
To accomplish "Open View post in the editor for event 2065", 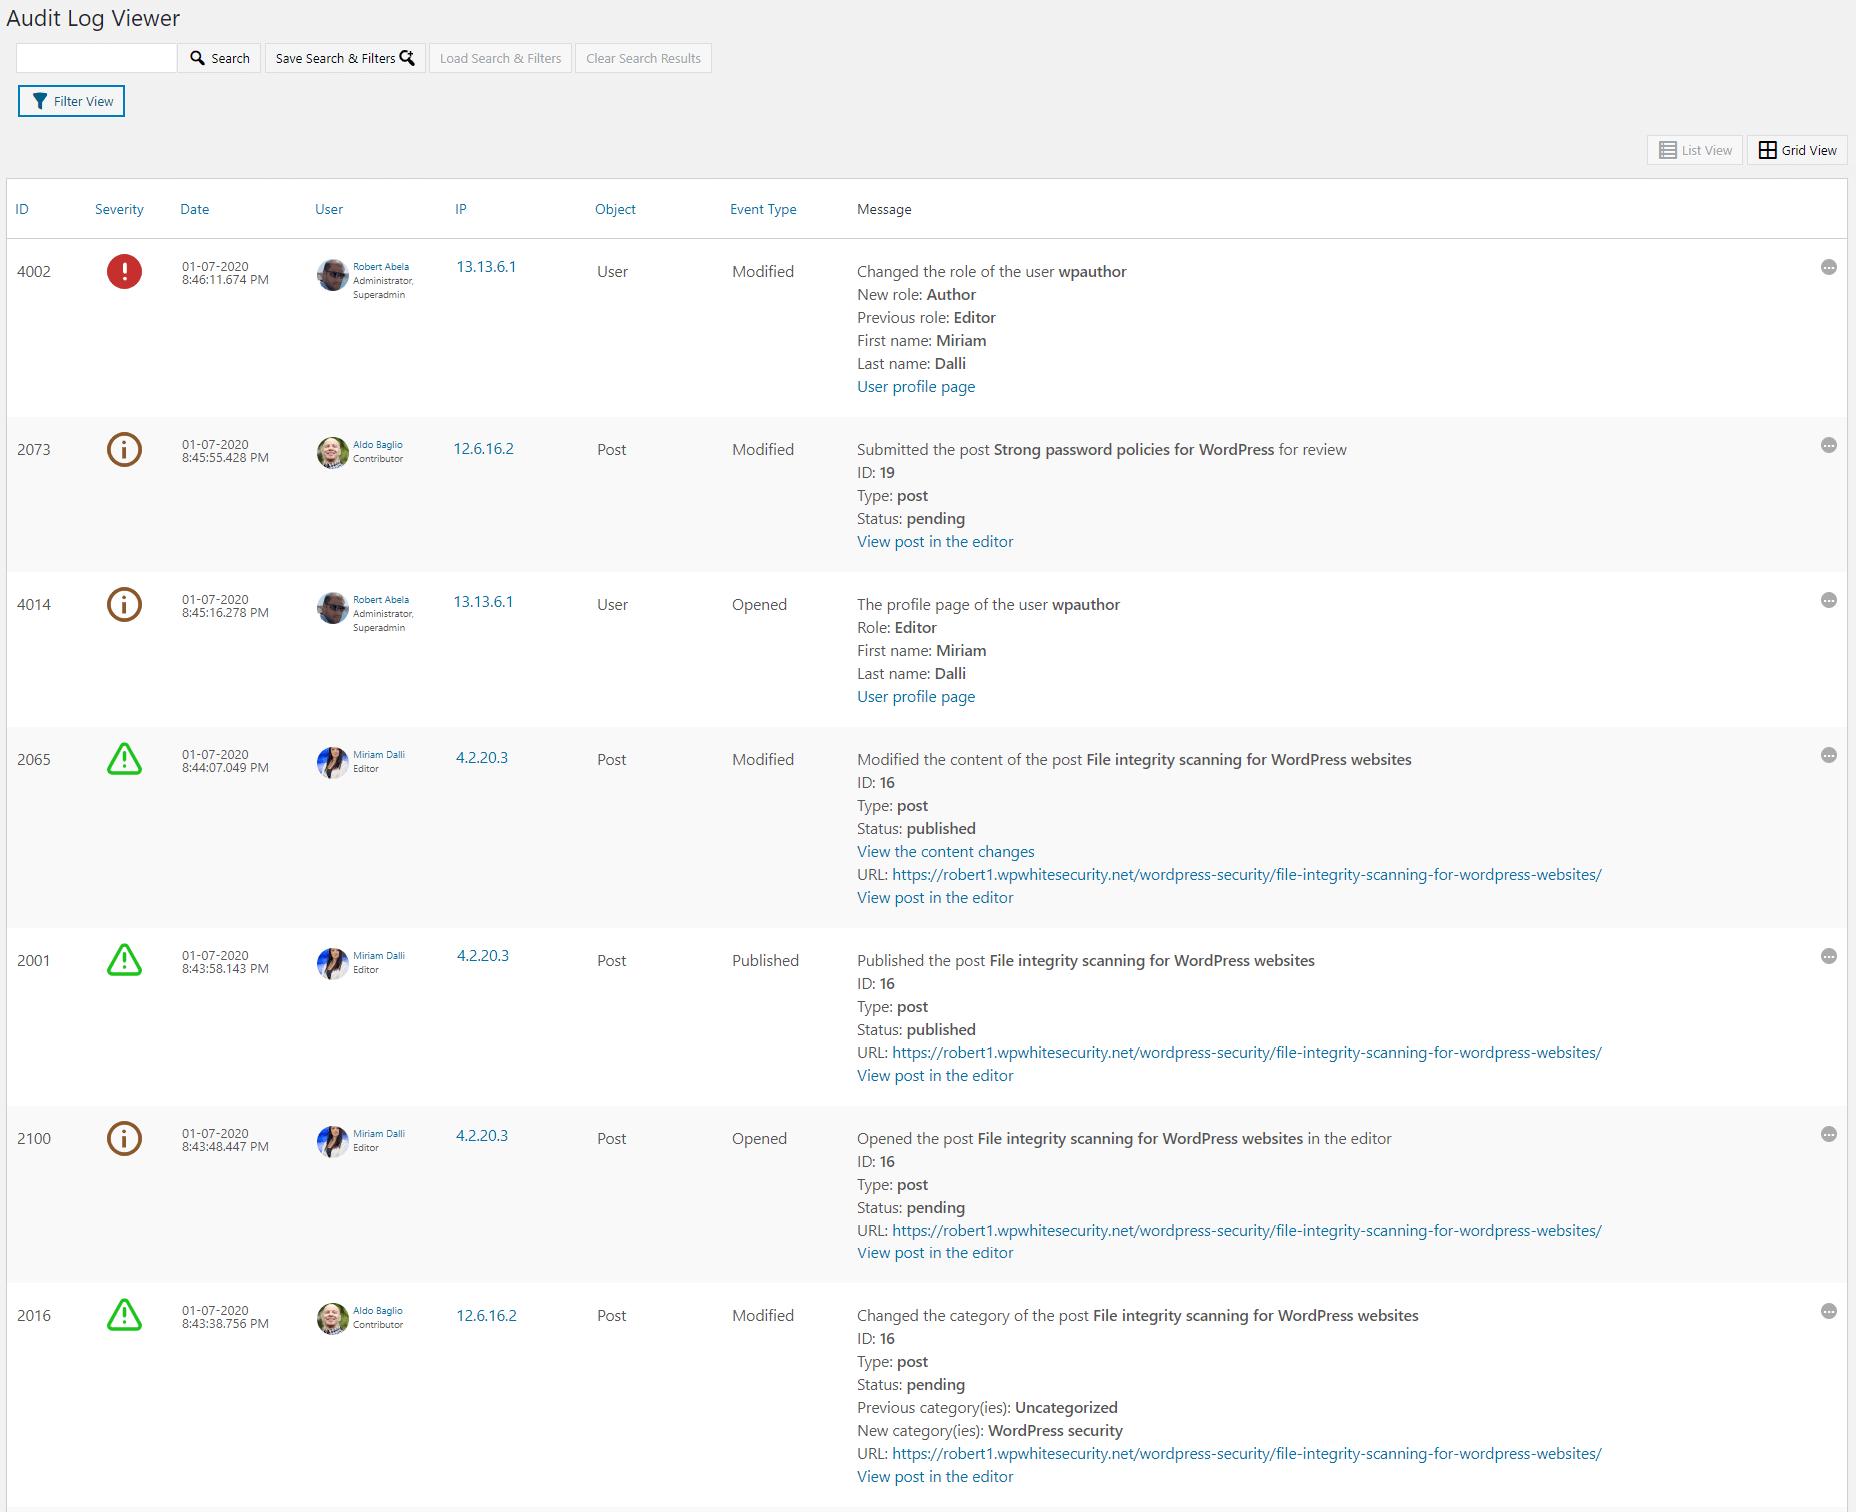I will [x=935, y=897].
